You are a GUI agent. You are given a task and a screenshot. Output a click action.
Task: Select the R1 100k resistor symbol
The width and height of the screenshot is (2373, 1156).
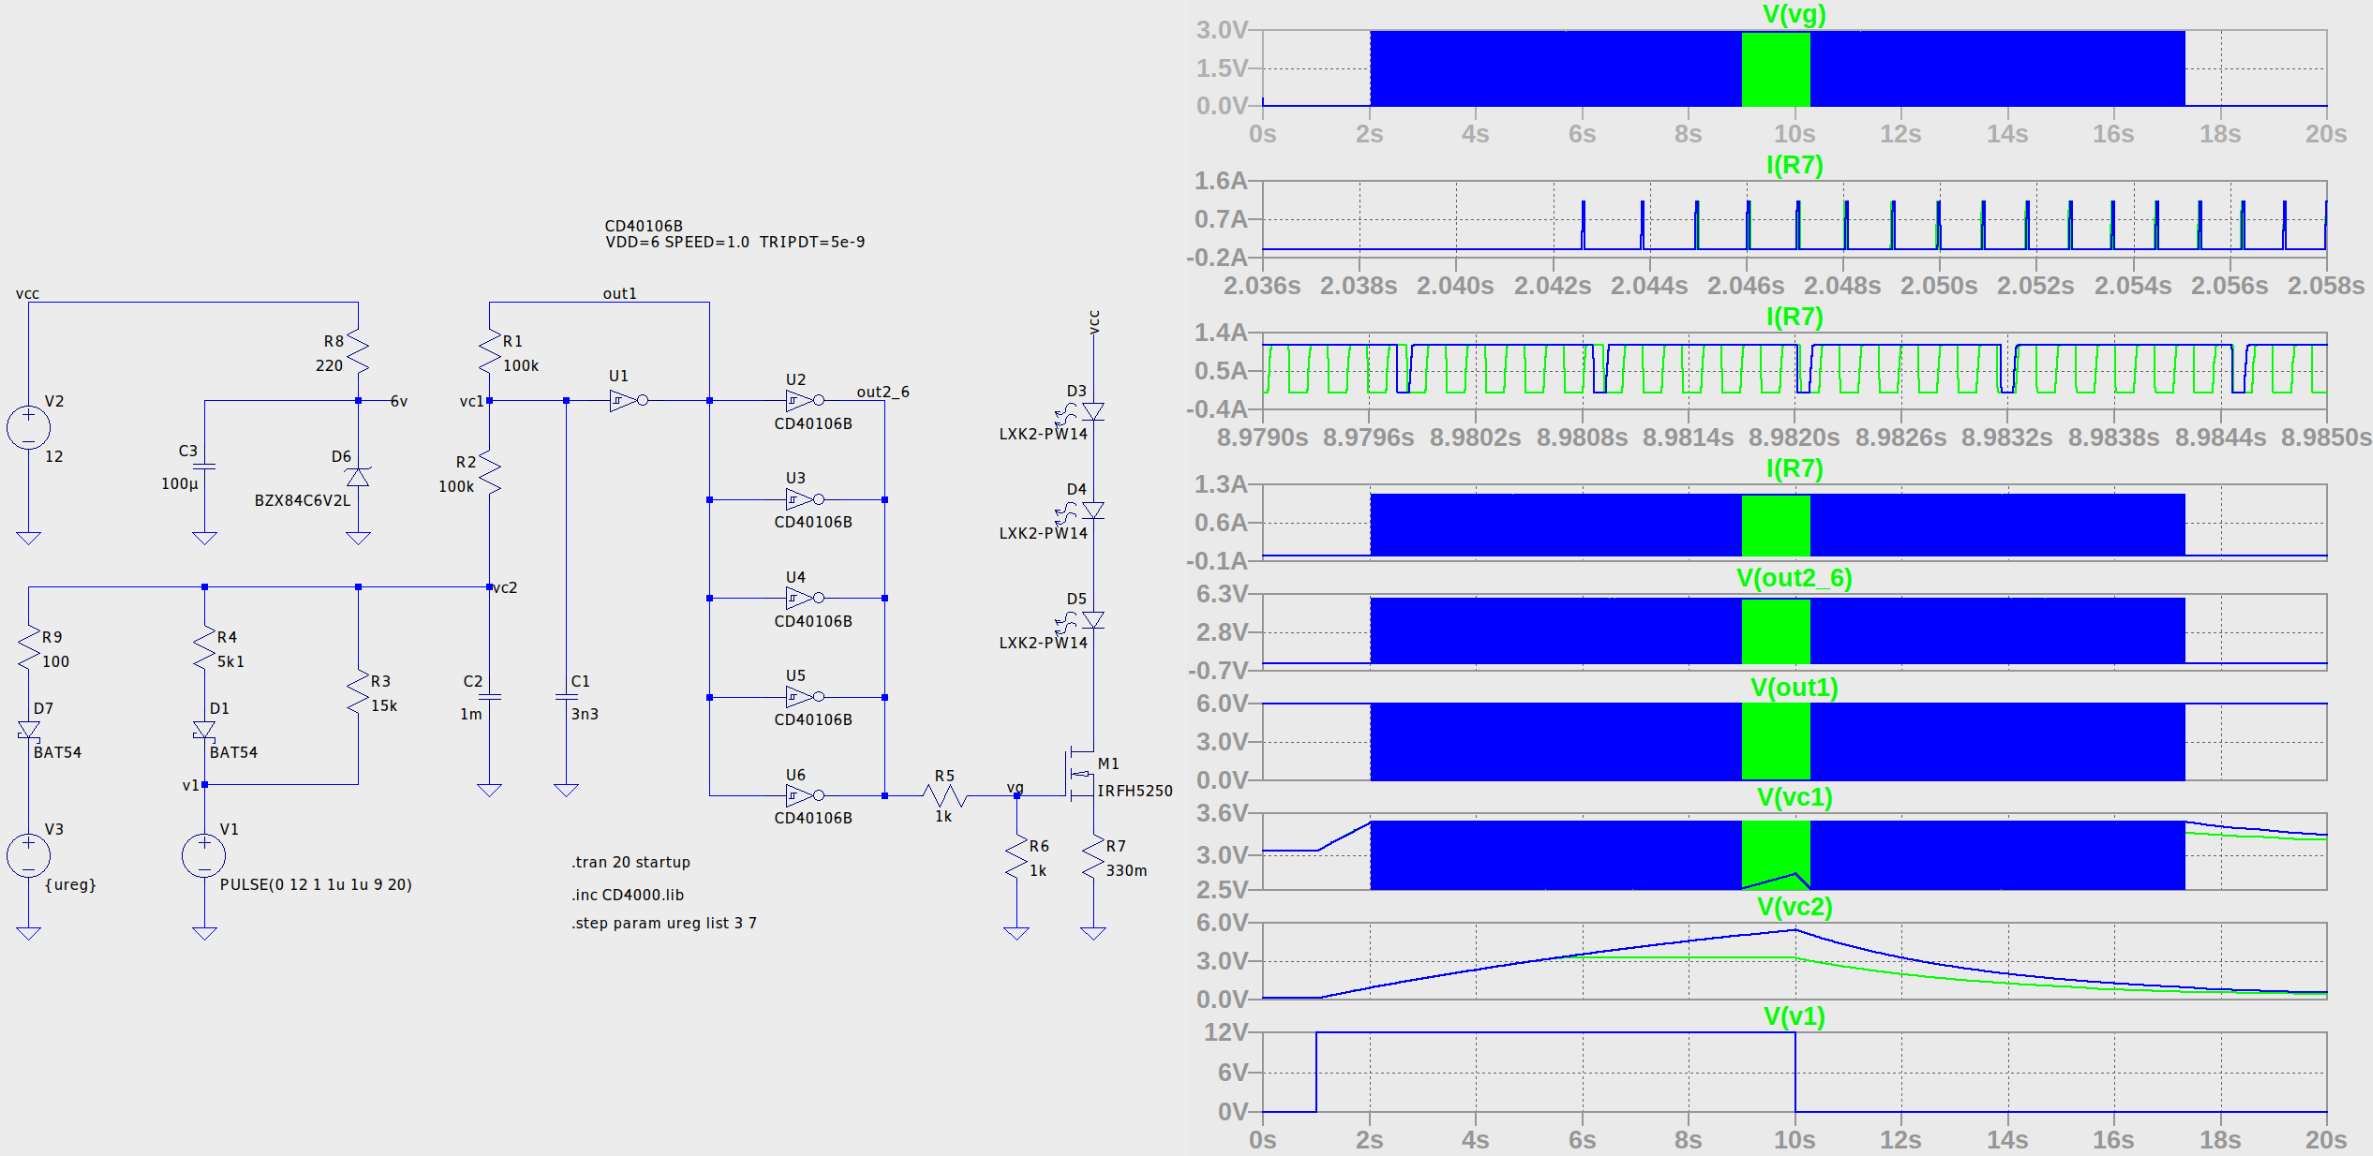tap(489, 353)
